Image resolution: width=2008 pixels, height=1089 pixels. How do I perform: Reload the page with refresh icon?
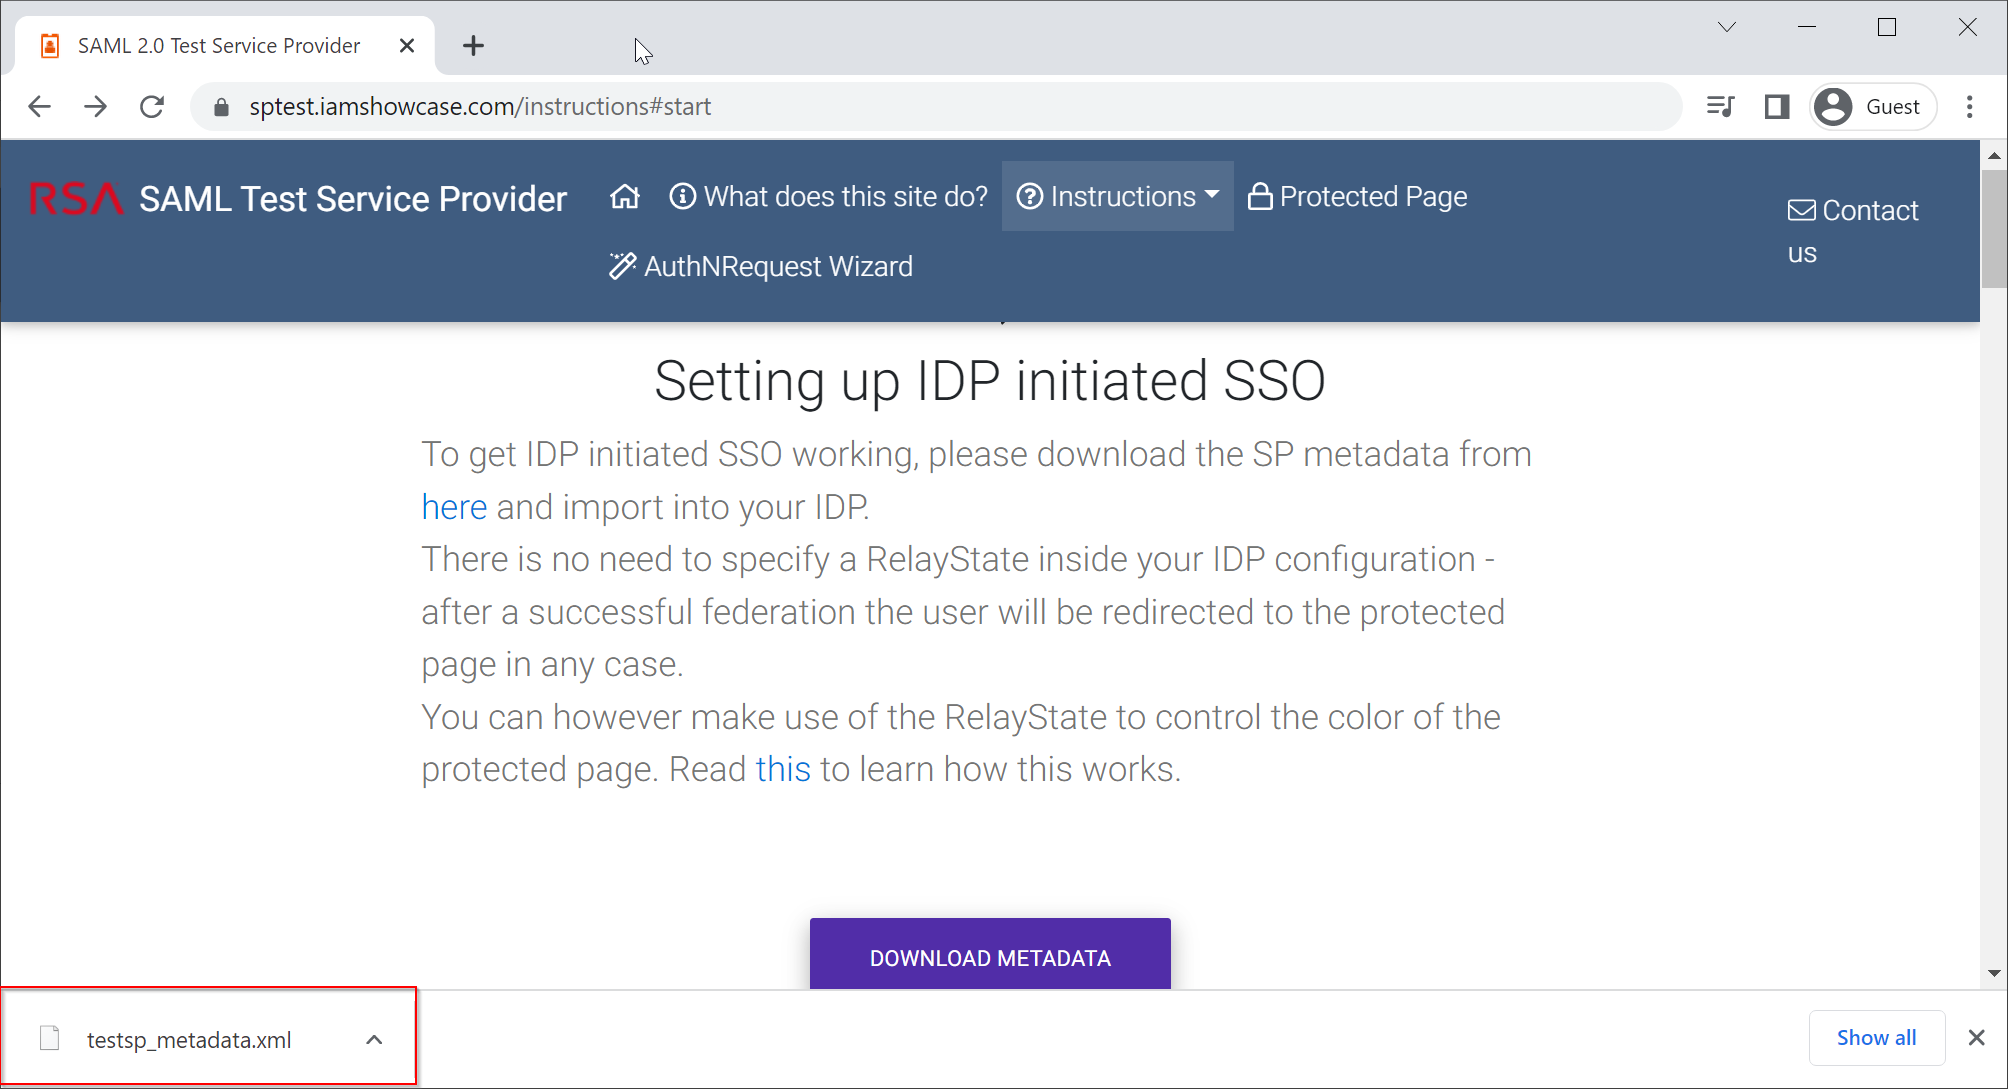pyautogui.click(x=152, y=107)
